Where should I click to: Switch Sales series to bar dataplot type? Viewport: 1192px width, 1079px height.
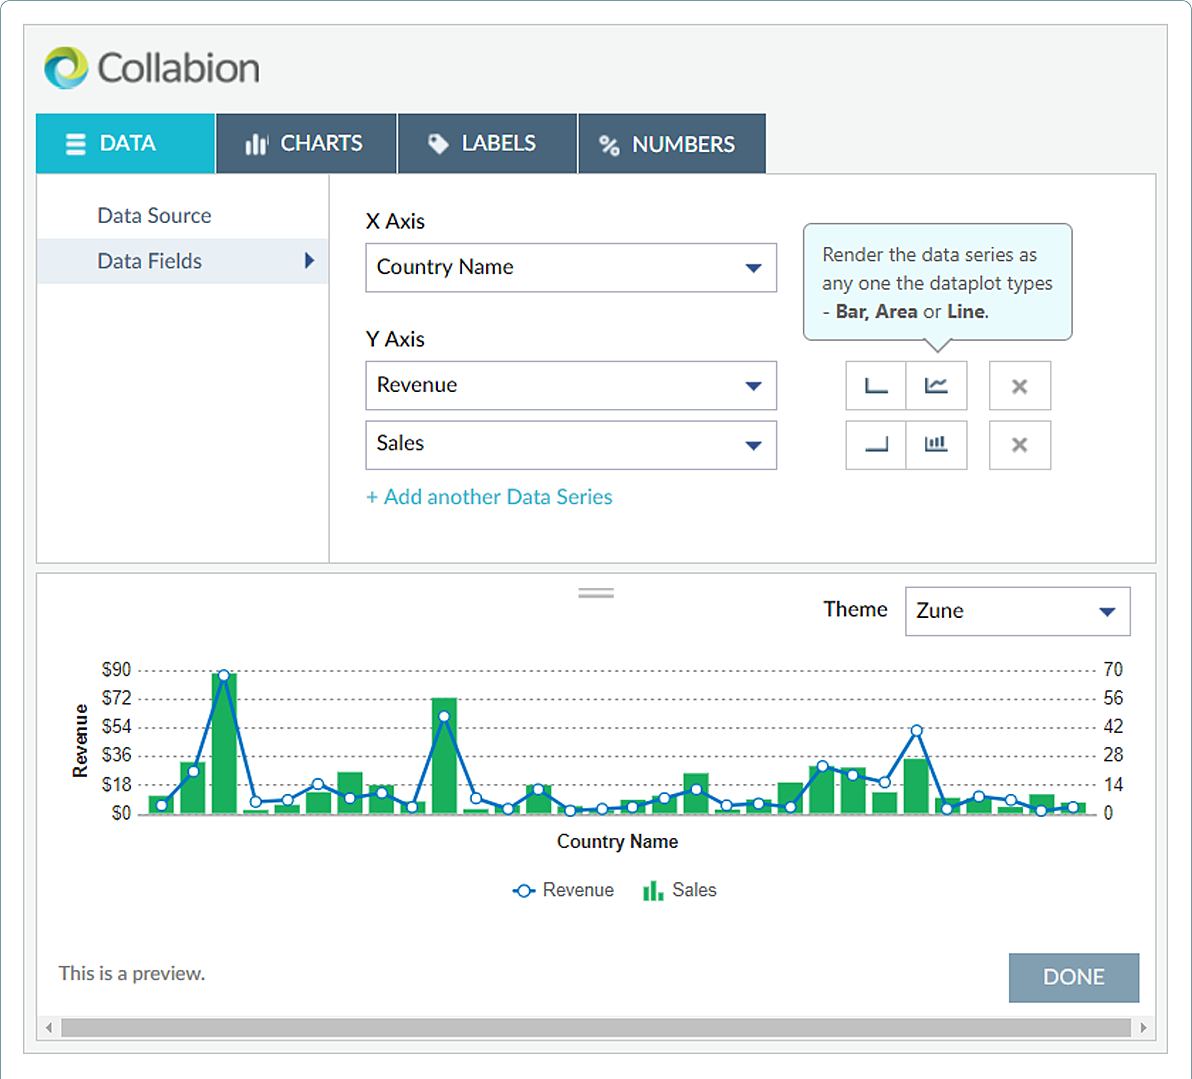937,445
